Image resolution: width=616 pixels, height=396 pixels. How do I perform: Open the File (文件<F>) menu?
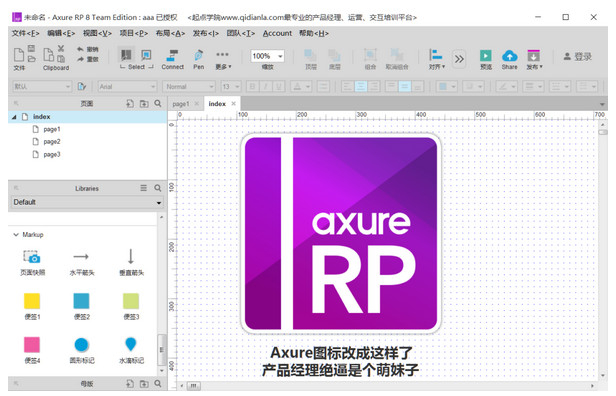pos(26,33)
